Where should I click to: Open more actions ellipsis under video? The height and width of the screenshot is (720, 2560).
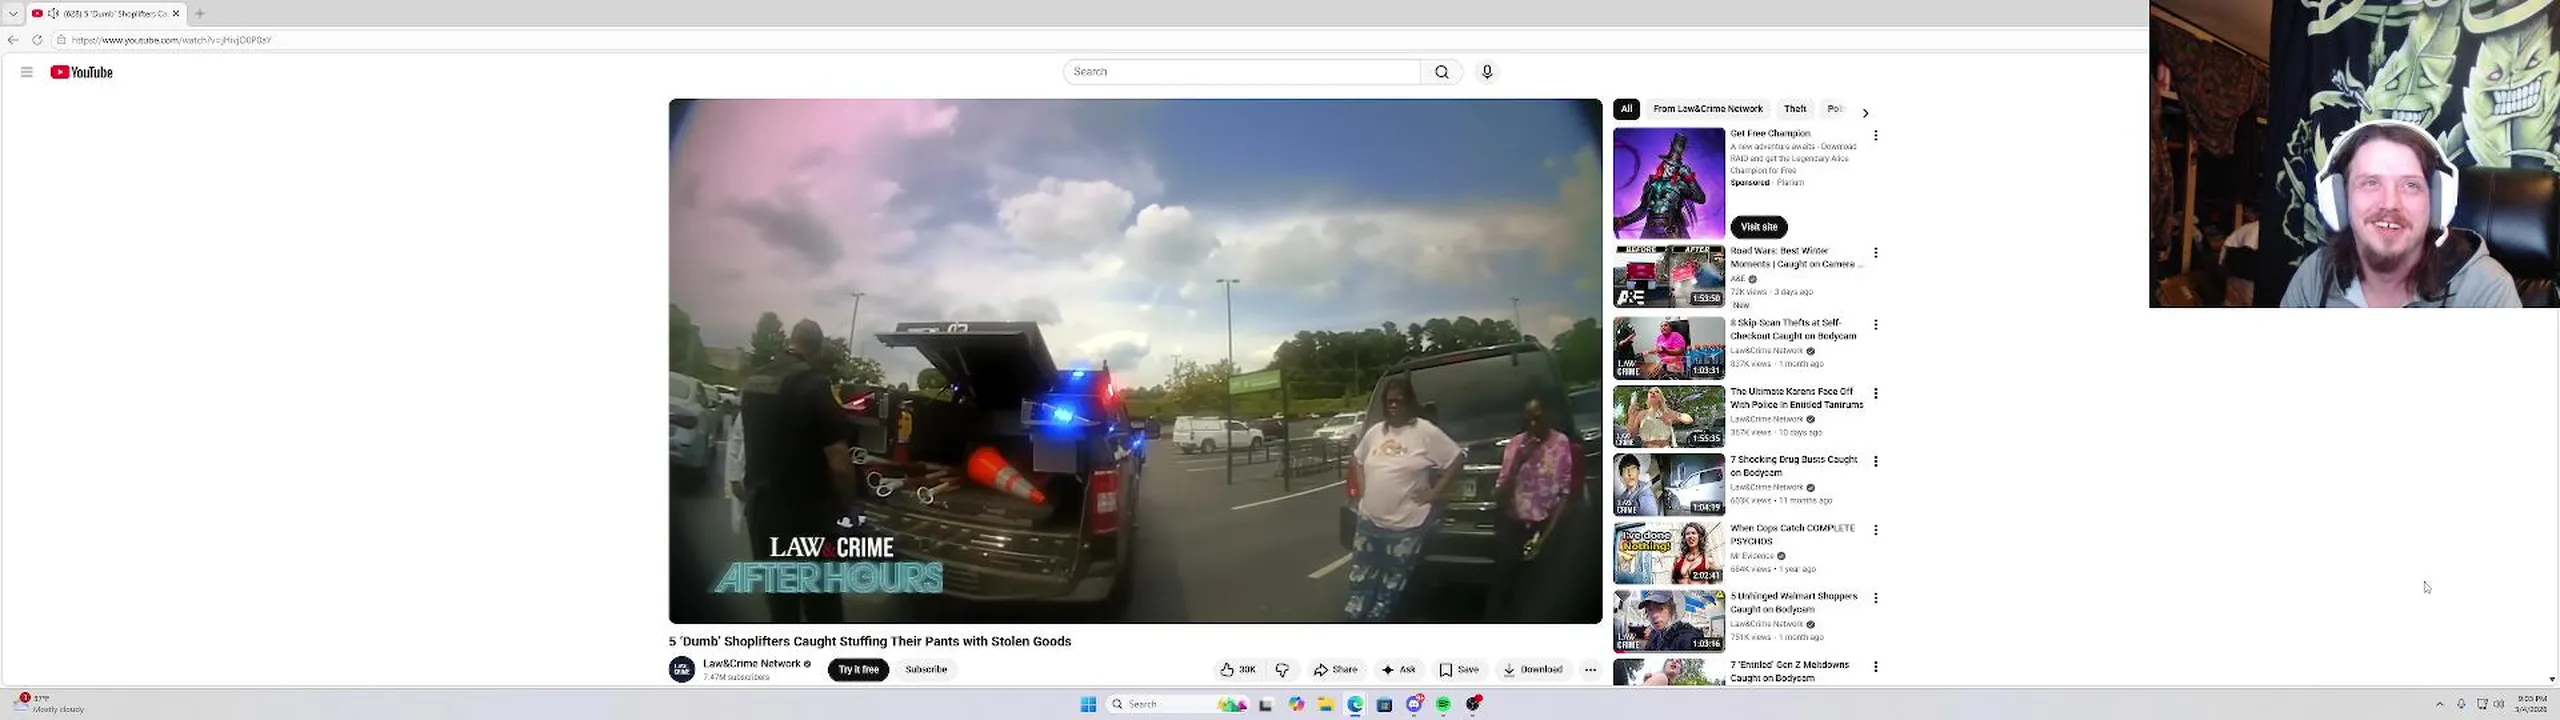[1590, 670]
